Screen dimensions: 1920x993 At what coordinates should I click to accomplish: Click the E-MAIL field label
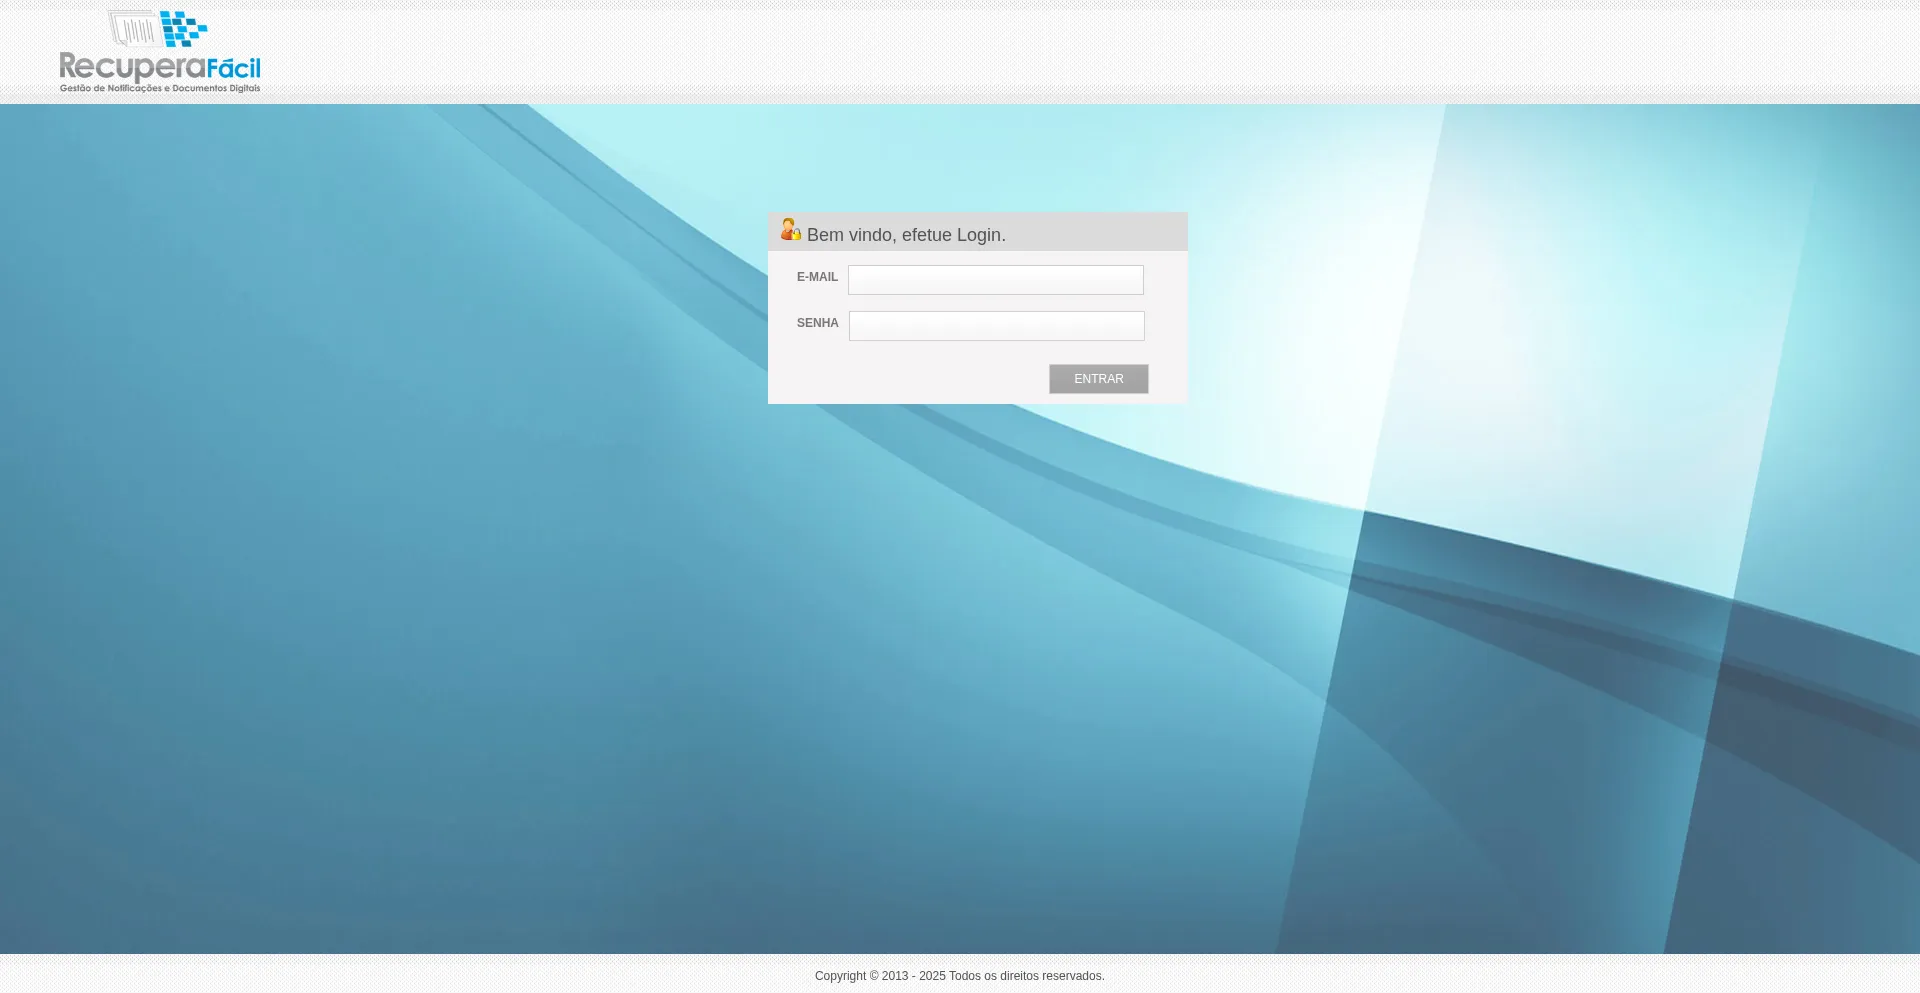[817, 277]
